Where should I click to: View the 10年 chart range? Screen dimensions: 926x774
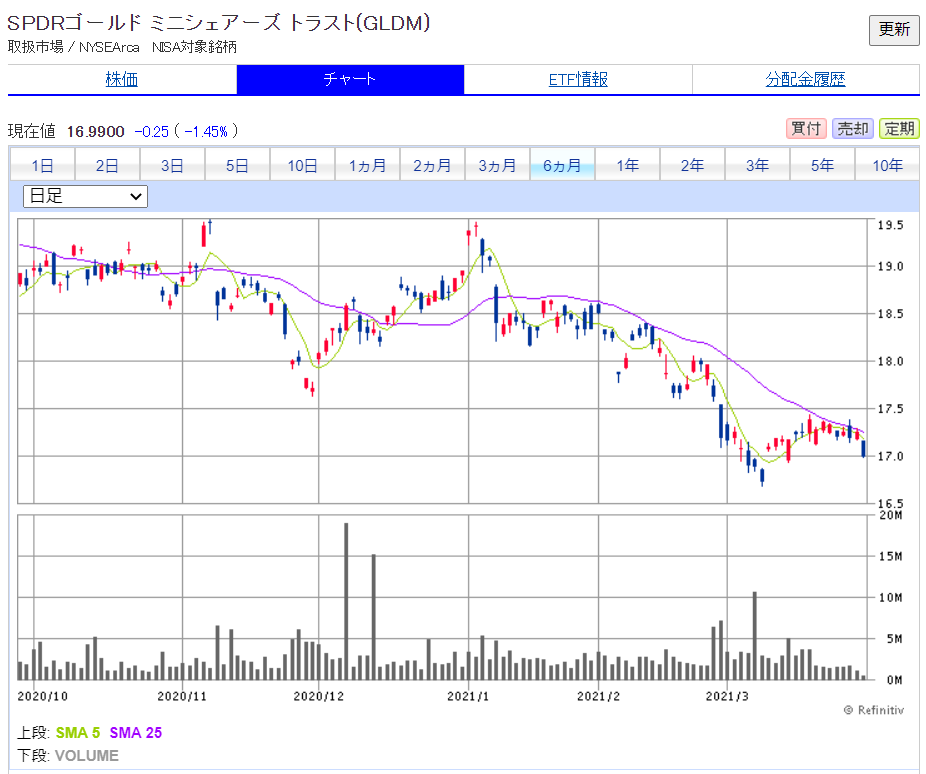pos(887,165)
